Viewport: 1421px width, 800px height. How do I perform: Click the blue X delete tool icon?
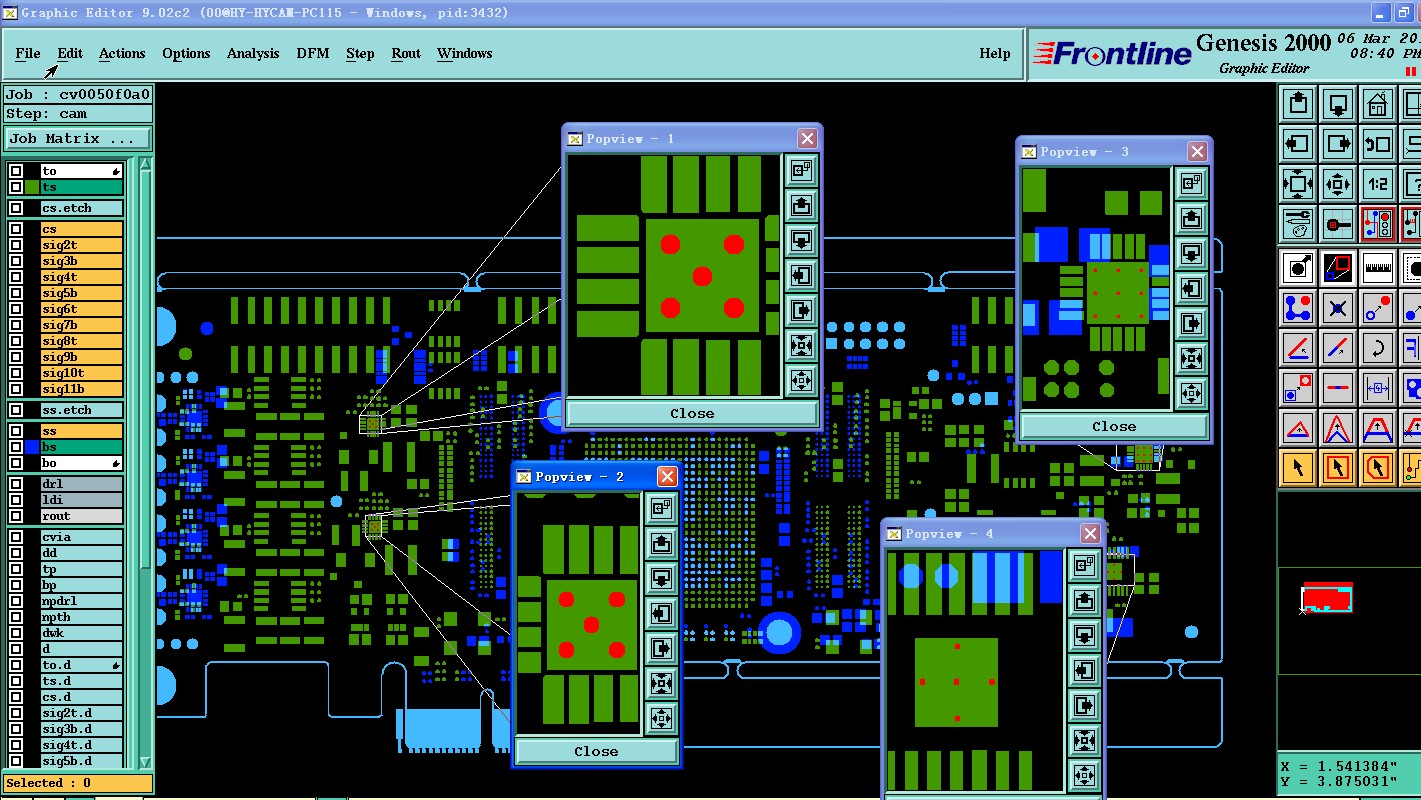pyautogui.click(x=1338, y=308)
